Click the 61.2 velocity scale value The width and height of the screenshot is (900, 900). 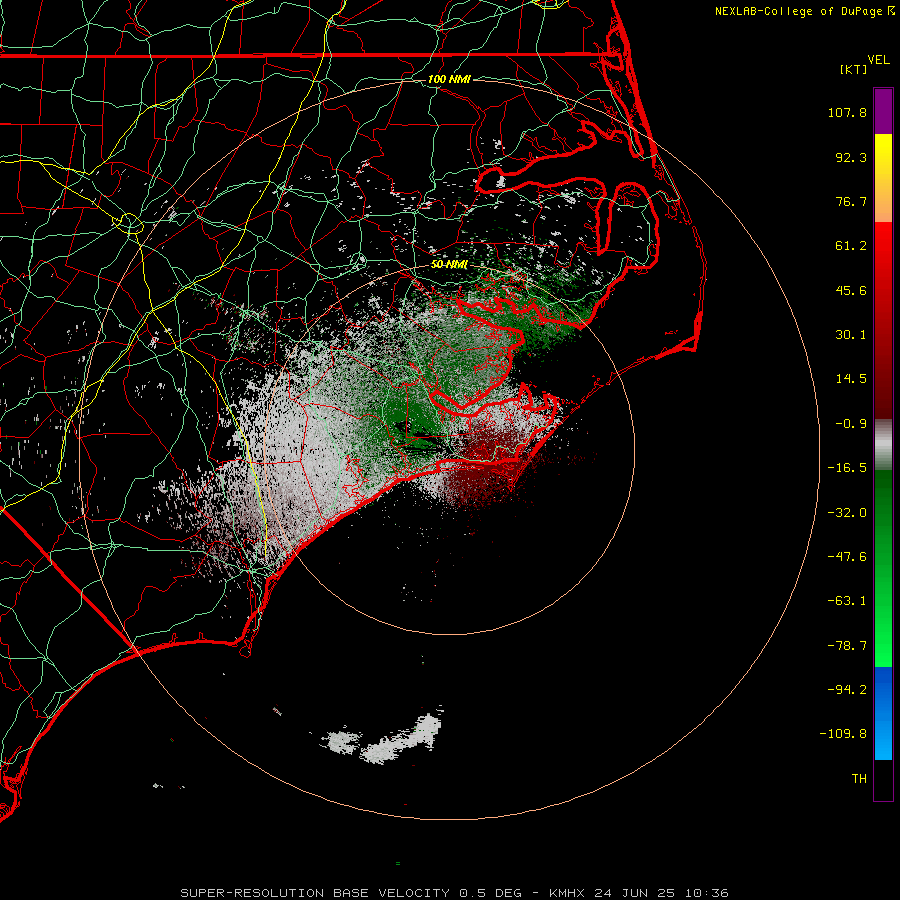[x=851, y=246]
